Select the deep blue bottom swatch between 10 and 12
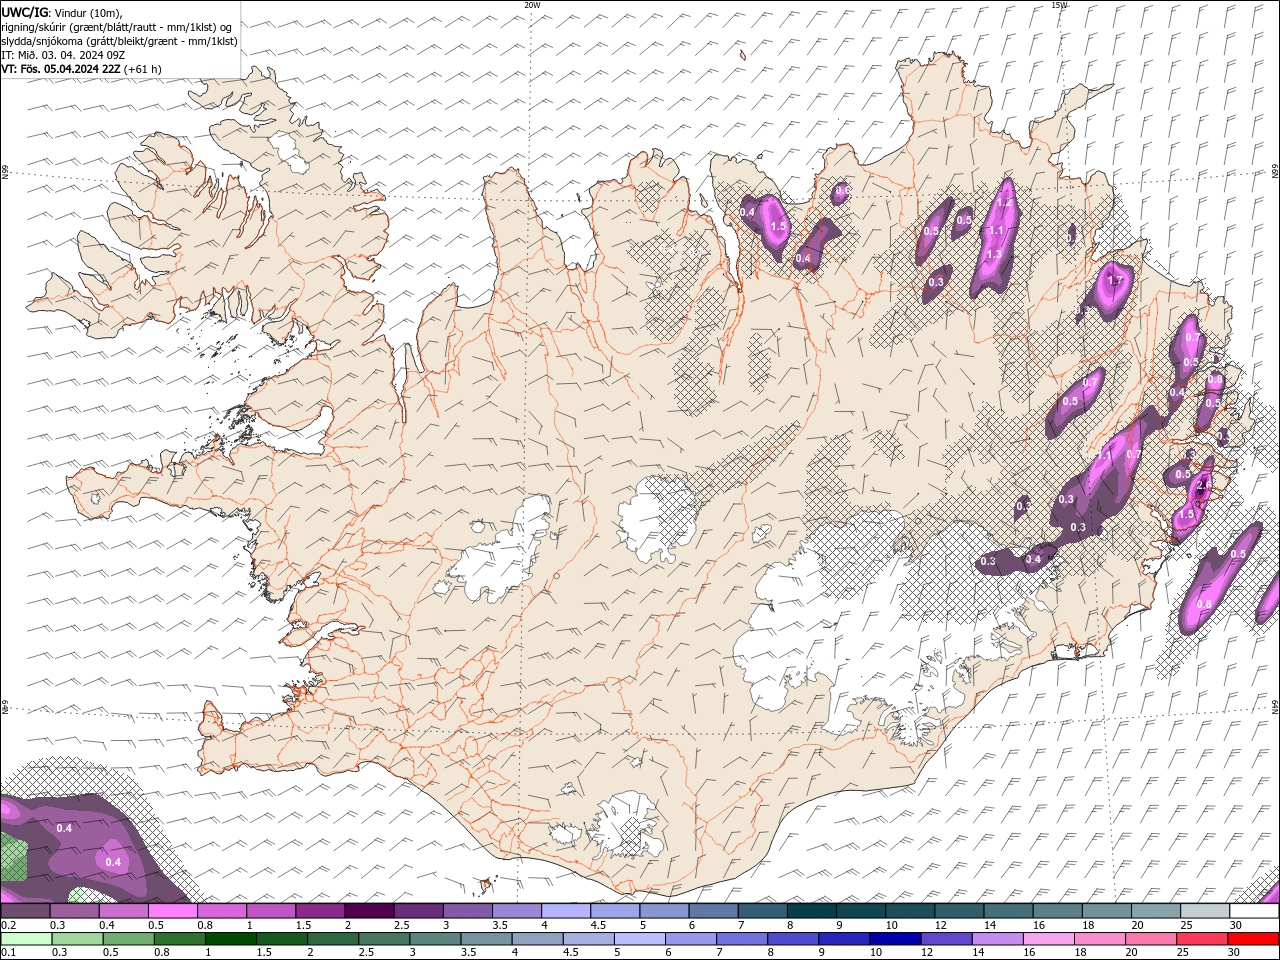1280x960 pixels. click(895, 939)
